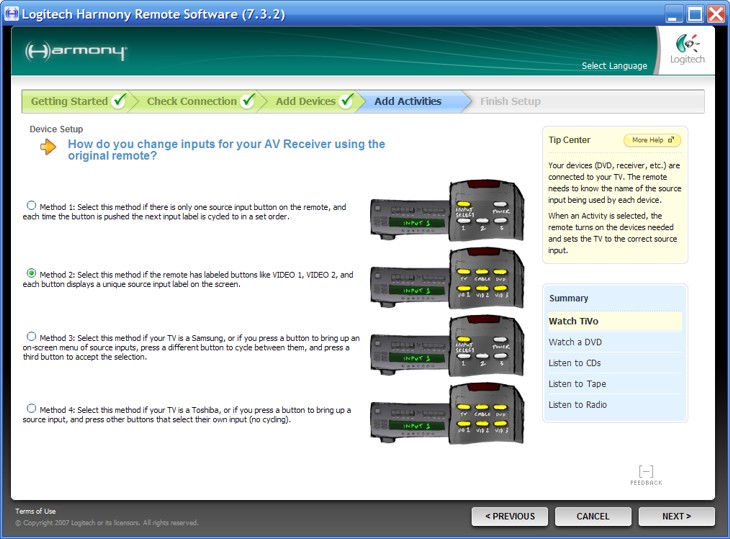Viewport: 730px width, 539px height.
Task: Choose Listen to Tape activity
Action: 615,384
